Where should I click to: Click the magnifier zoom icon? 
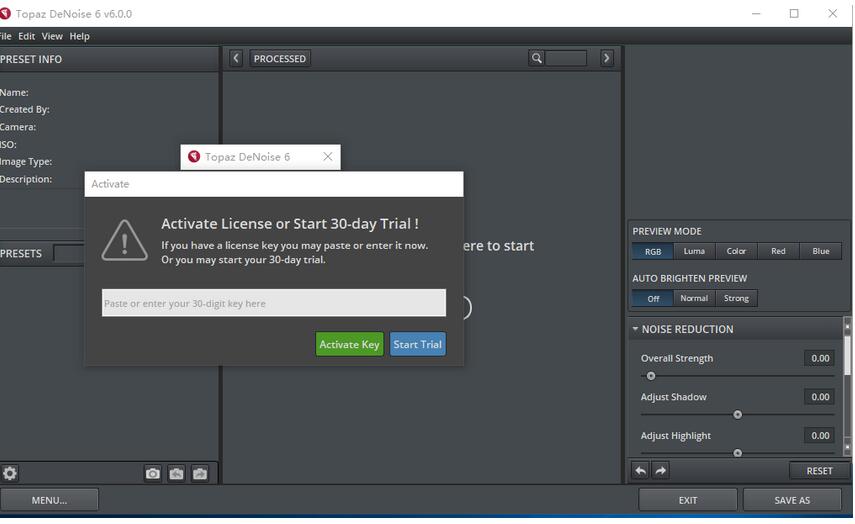537,58
